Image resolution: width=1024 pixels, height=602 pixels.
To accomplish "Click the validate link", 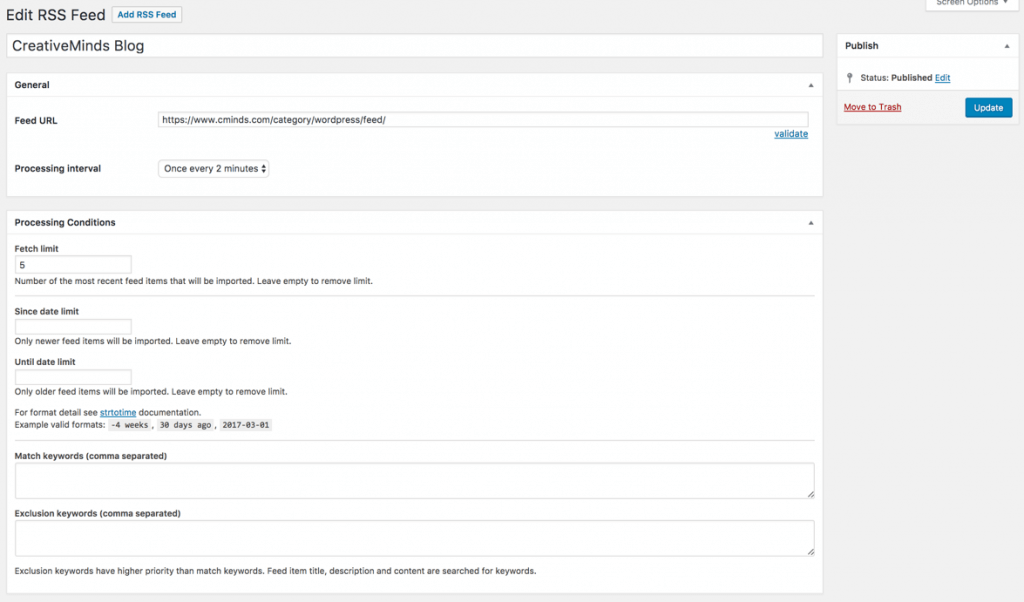I will pos(790,134).
